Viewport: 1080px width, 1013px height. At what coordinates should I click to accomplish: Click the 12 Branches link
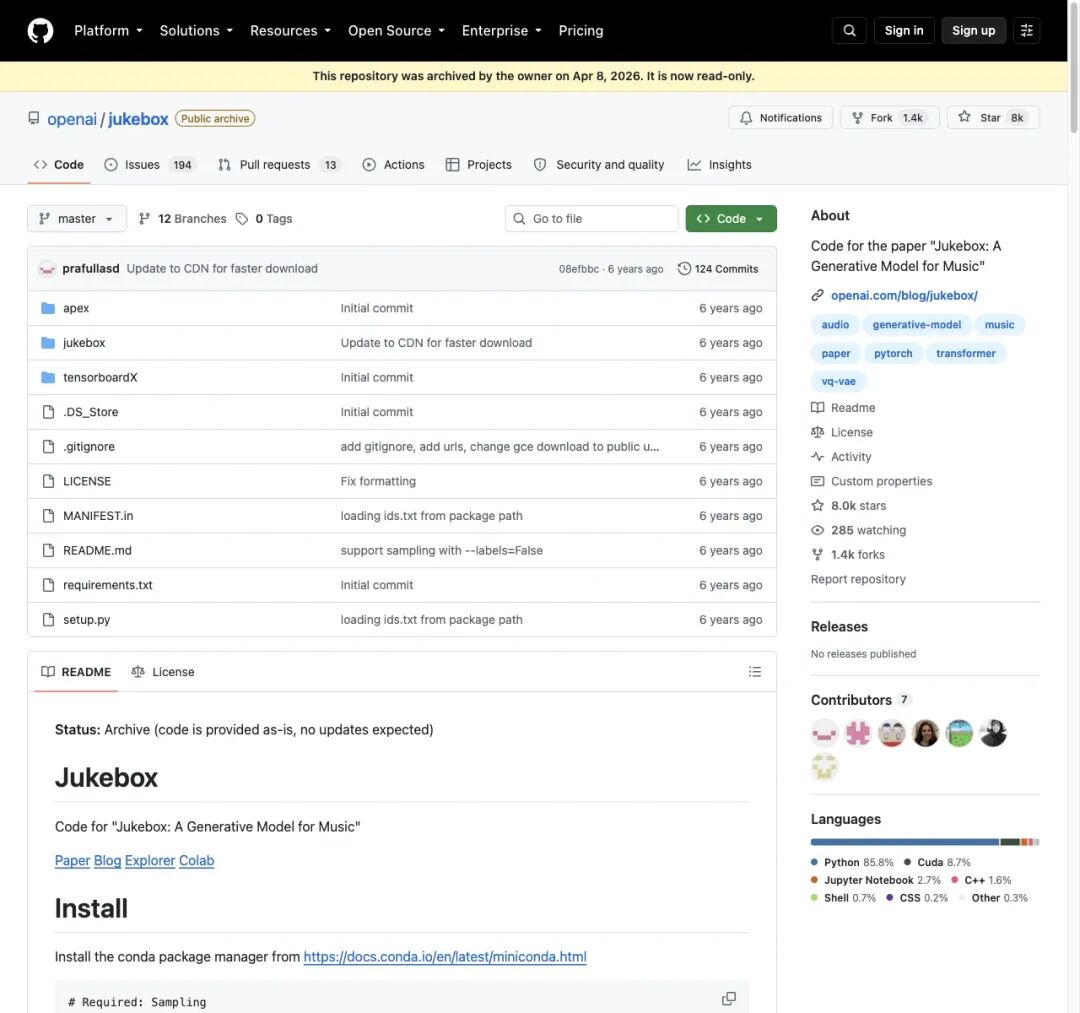[x=183, y=218]
